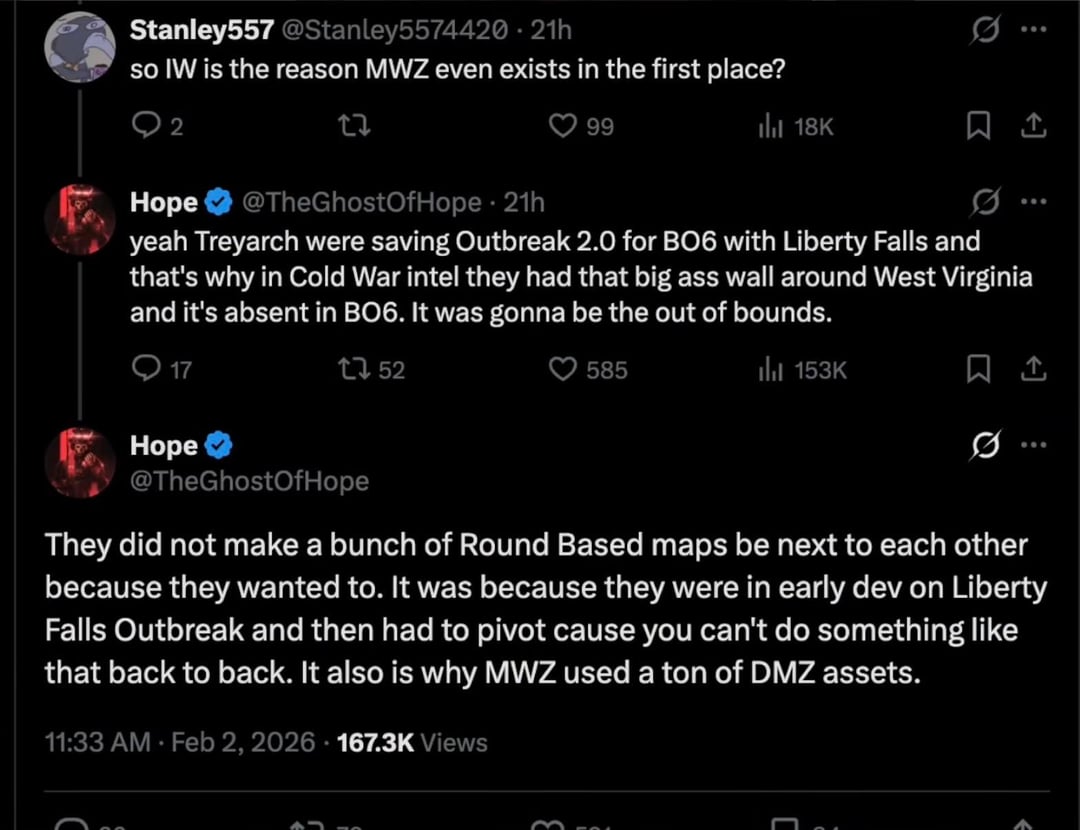View analytics for Stanley557's 18K-view tweet

[771, 126]
